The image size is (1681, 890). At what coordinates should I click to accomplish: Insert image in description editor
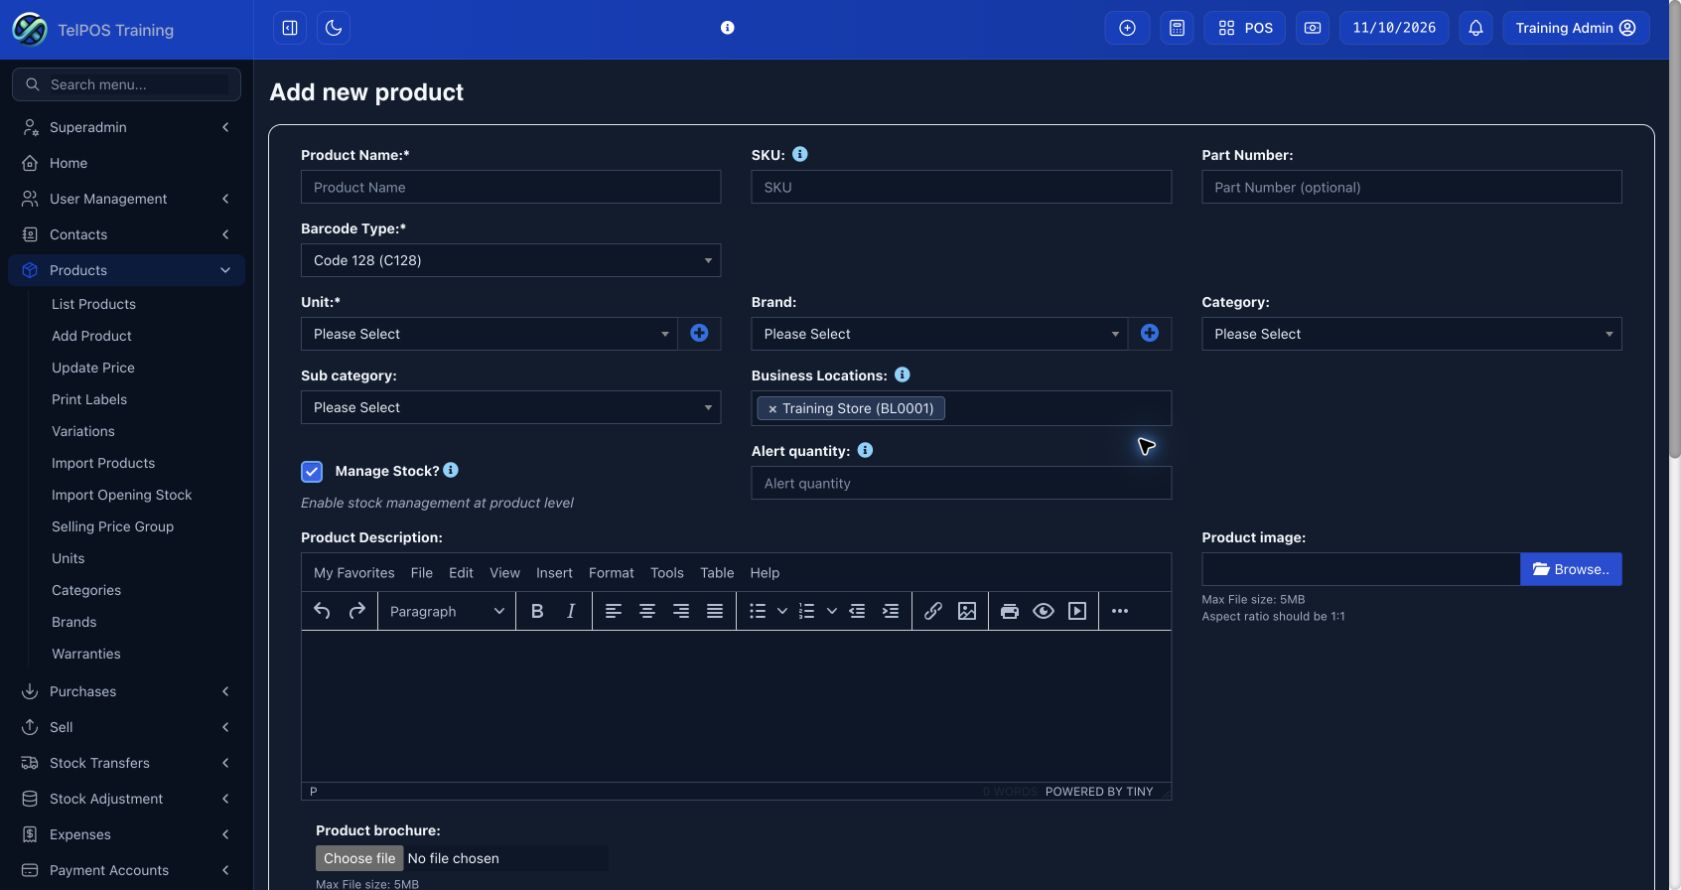point(967,611)
